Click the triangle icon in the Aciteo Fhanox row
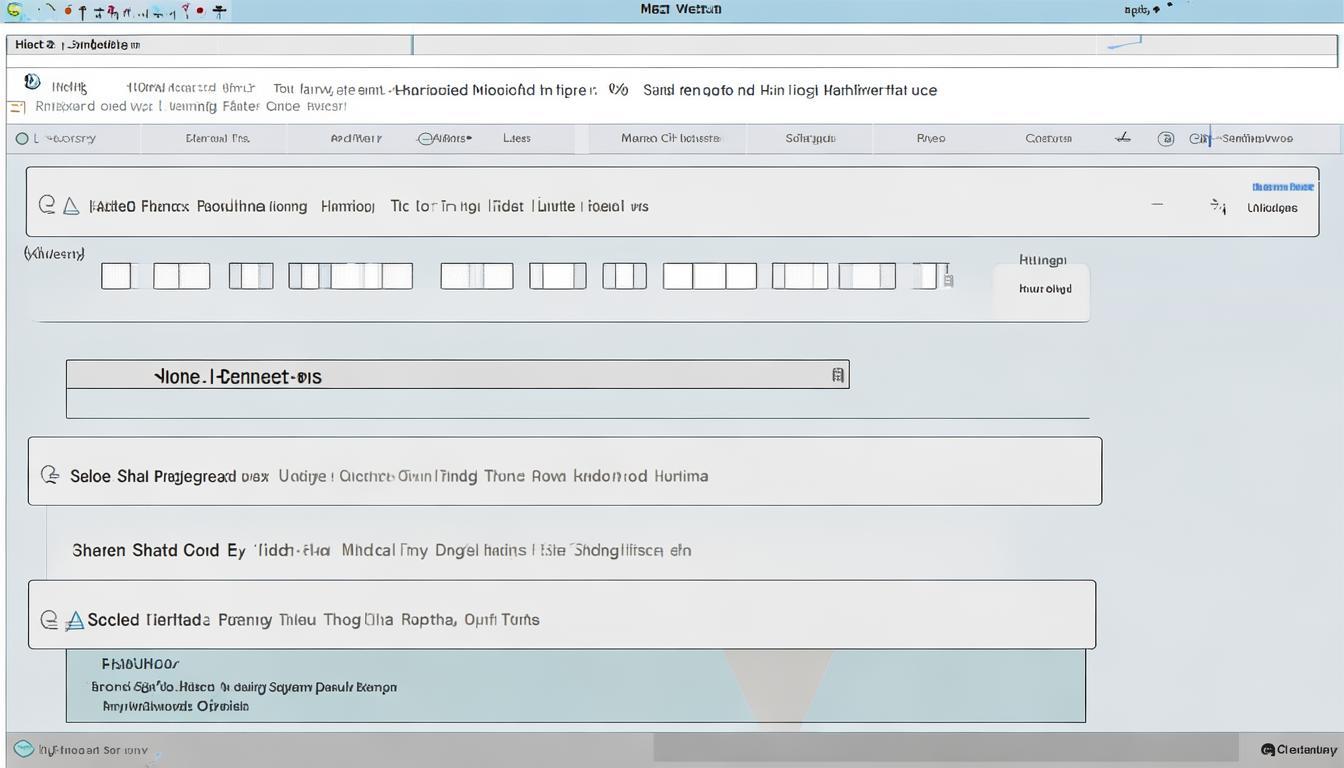Image resolution: width=1344 pixels, height=768 pixels. (71, 206)
